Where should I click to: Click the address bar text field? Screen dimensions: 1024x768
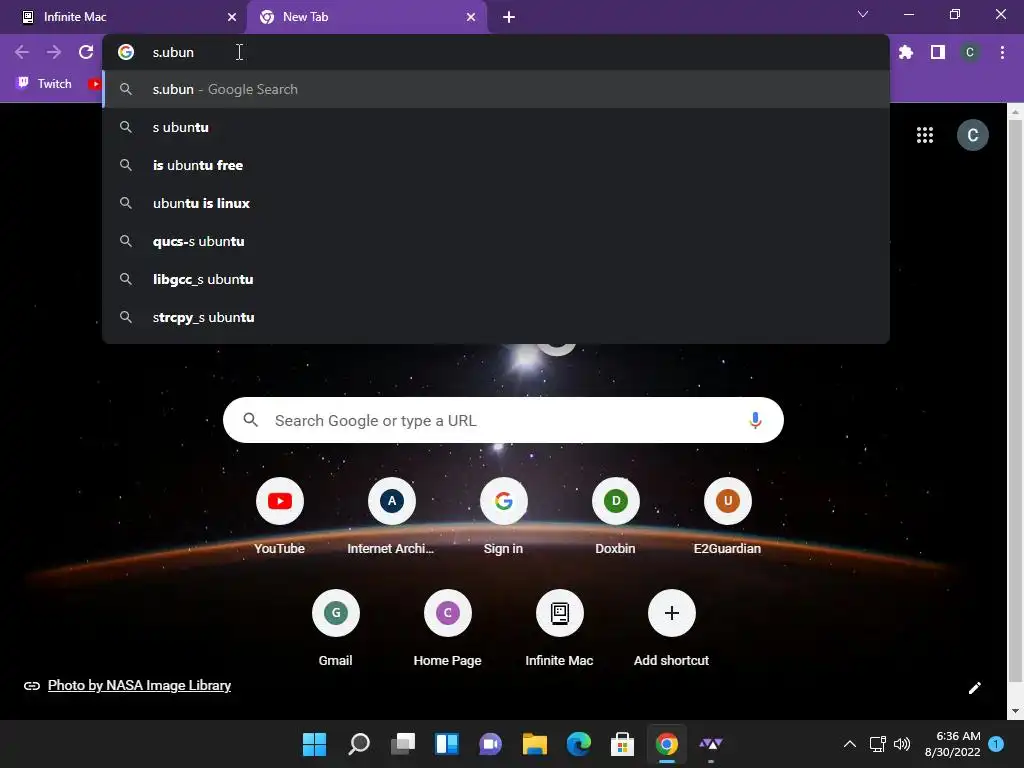[496, 52]
